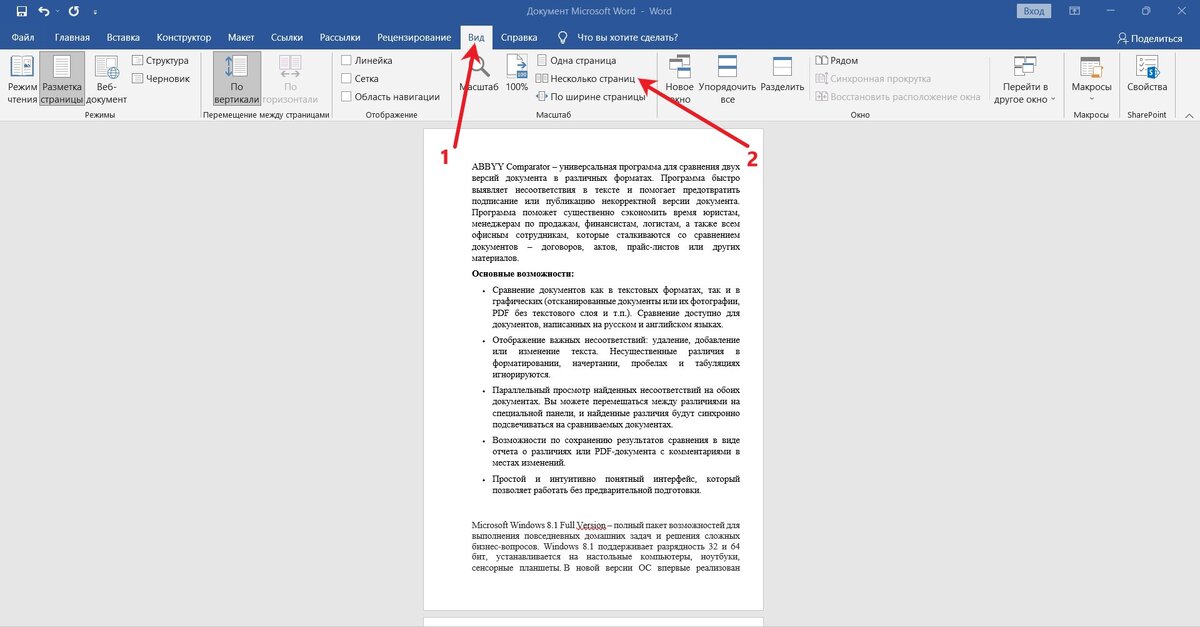Choose Одна страница zoom option
The height and width of the screenshot is (627, 1200).
click(x=576, y=61)
